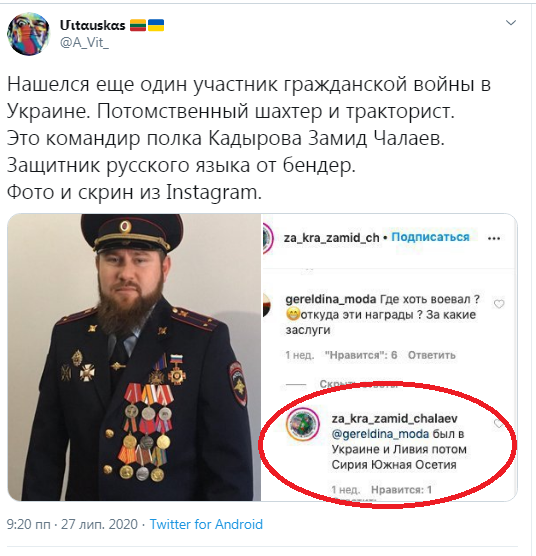The width and height of the screenshot is (536, 556).
Task: Open the za_kra_zamid_chalaev commenter avatar
Action: coord(303,424)
